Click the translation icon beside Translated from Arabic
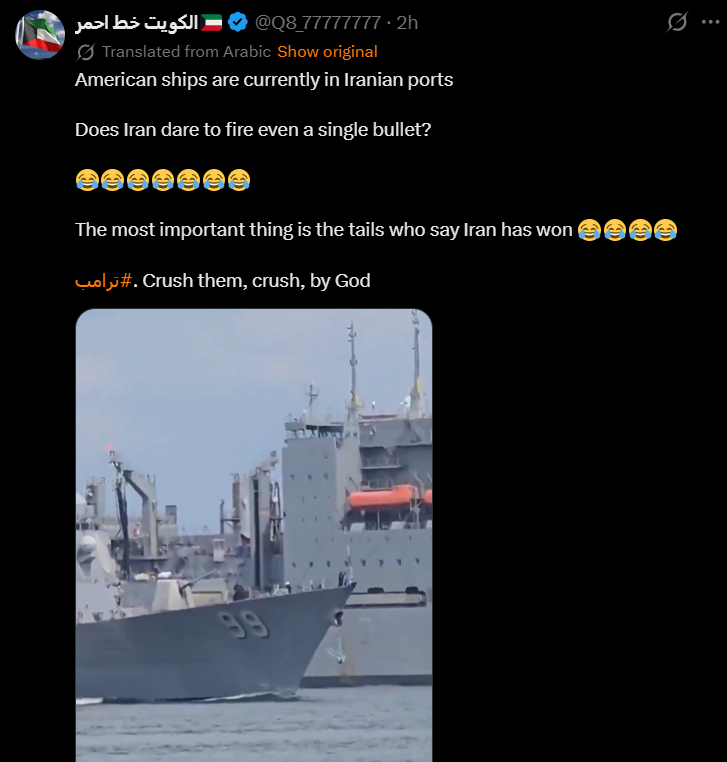The width and height of the screenshot is (727, 762). tap(86, 52)
